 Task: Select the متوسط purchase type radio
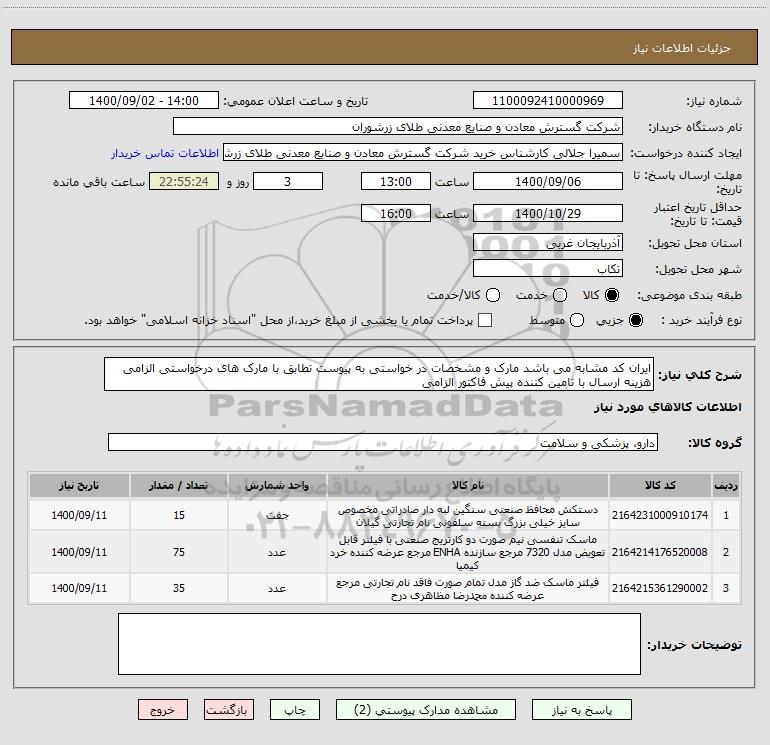pos(577,321)
